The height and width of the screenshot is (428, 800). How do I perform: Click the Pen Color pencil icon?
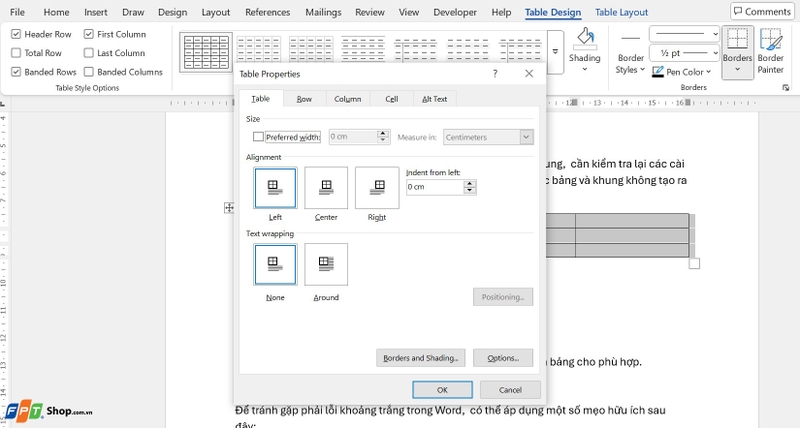(x=658, y=72)
